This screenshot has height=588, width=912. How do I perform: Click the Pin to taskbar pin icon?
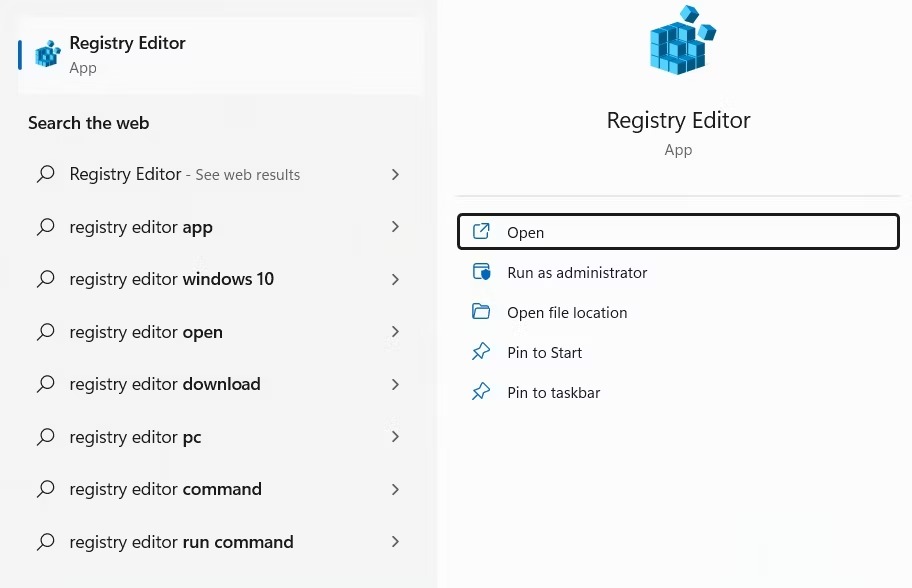[x=481, y=391]
